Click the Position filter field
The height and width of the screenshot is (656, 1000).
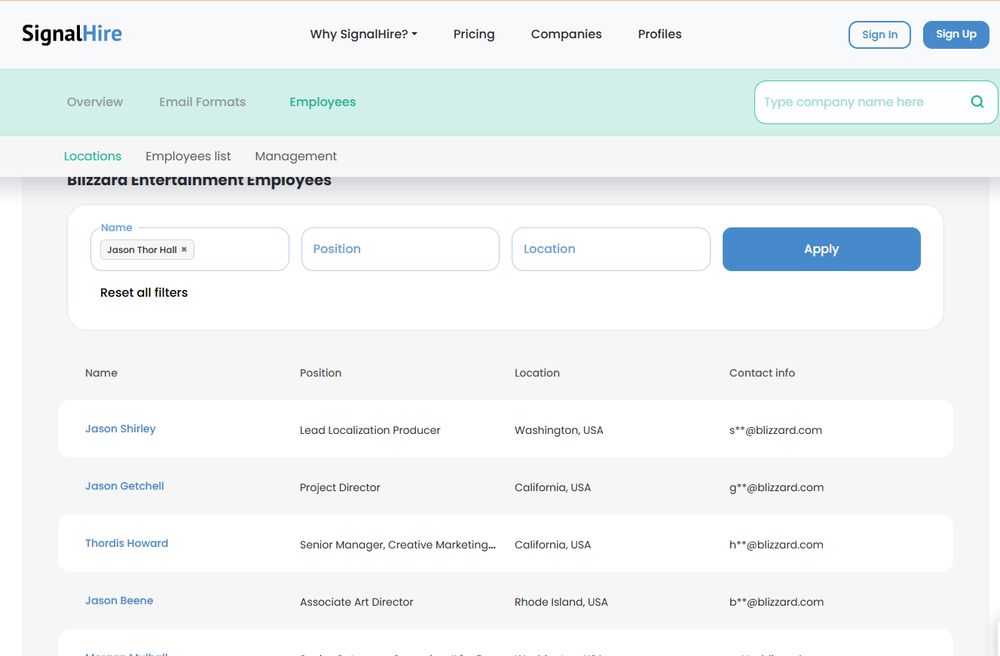click(401, 249)
